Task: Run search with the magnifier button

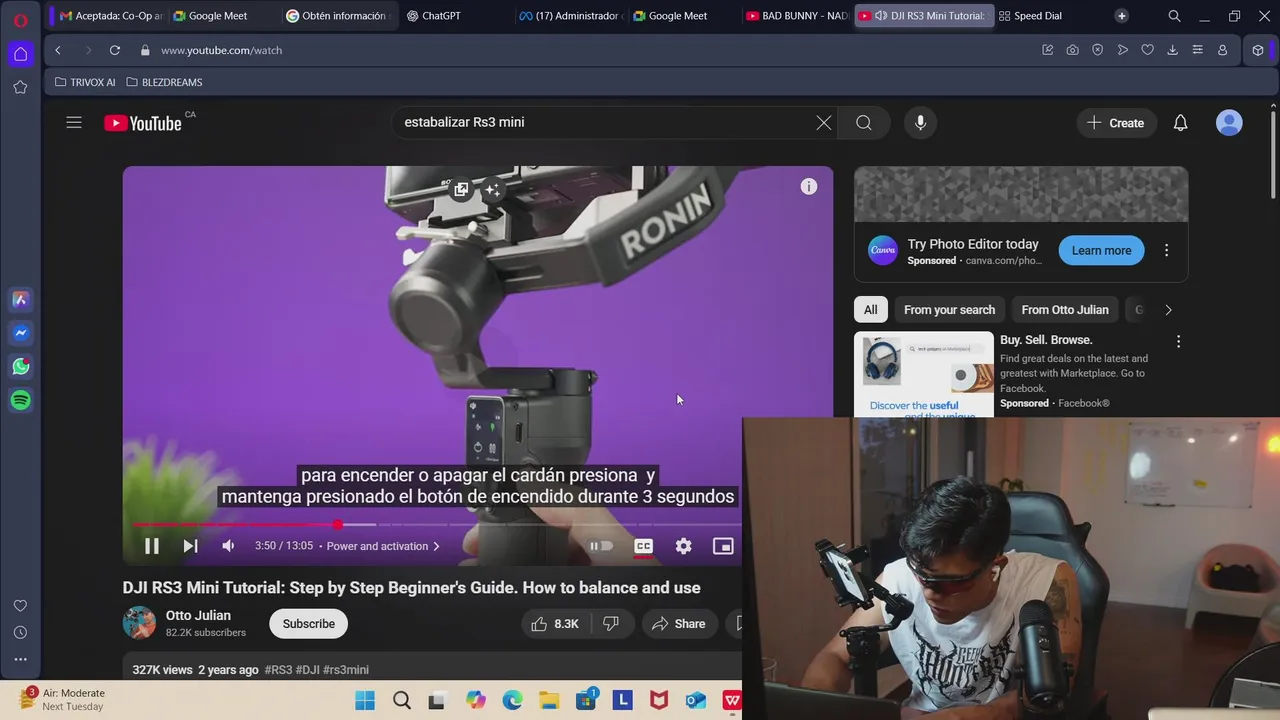Action: point(864,123)
